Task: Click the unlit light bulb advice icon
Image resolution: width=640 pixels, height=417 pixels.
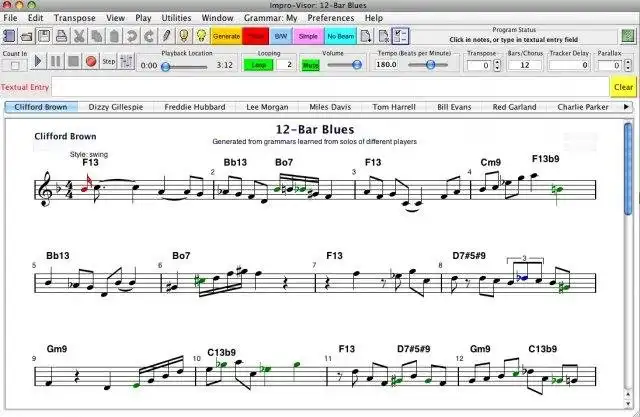Action: click(x=184, y=36)
